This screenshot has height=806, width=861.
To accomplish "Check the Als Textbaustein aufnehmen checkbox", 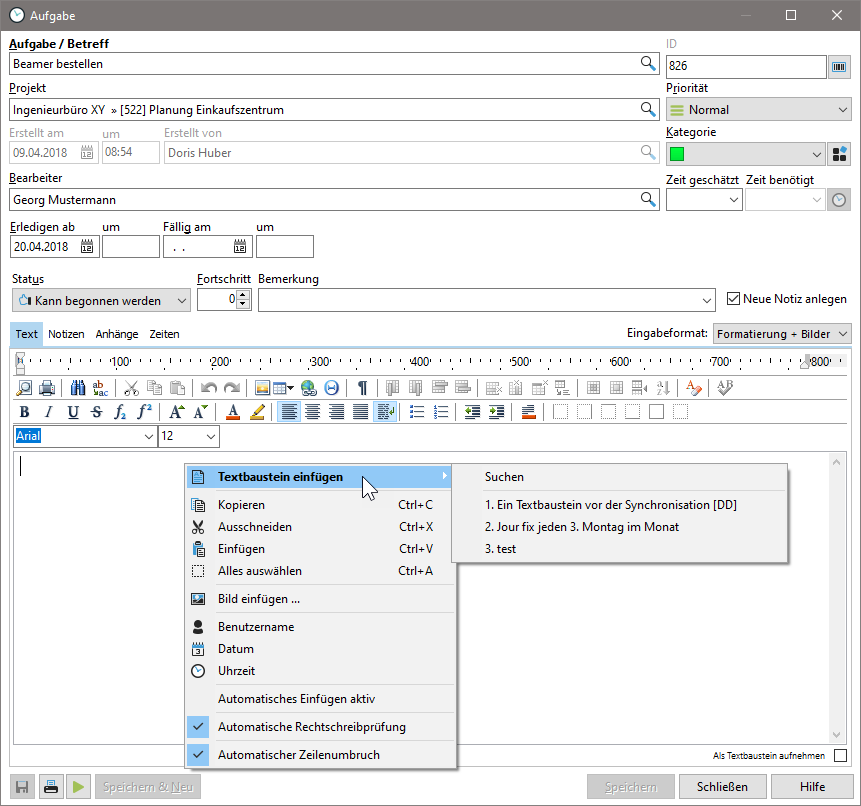I will coord(840,756).
